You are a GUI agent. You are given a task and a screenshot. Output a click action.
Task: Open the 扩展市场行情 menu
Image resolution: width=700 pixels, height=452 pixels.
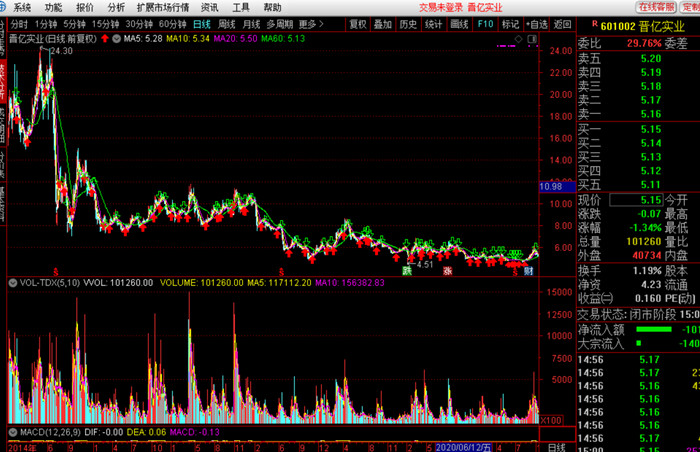coord(162,7)
